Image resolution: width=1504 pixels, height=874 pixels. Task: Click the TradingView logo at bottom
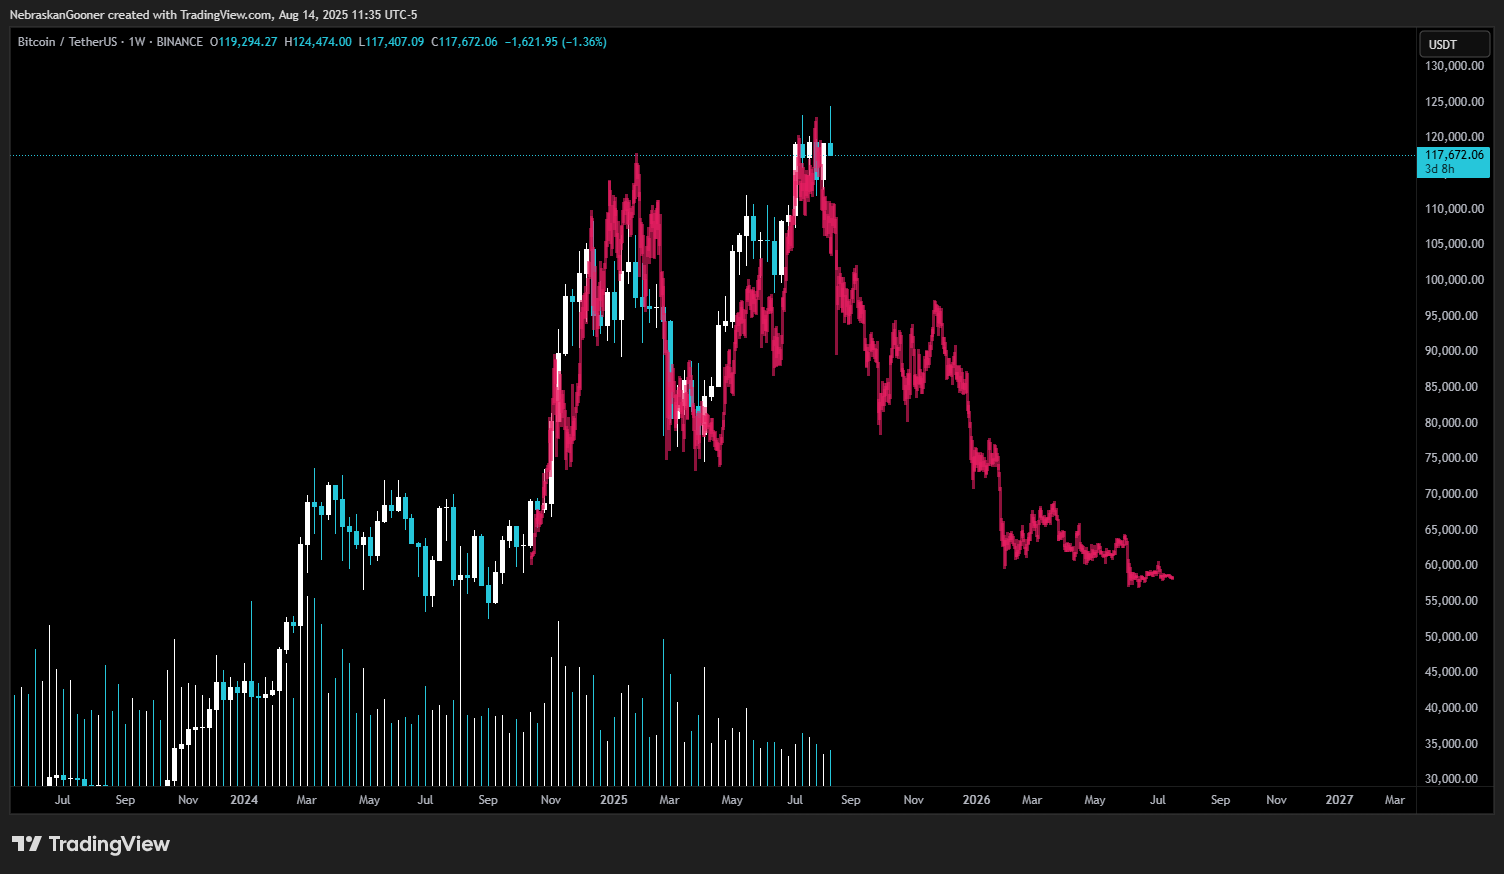[x=91, y=844]
